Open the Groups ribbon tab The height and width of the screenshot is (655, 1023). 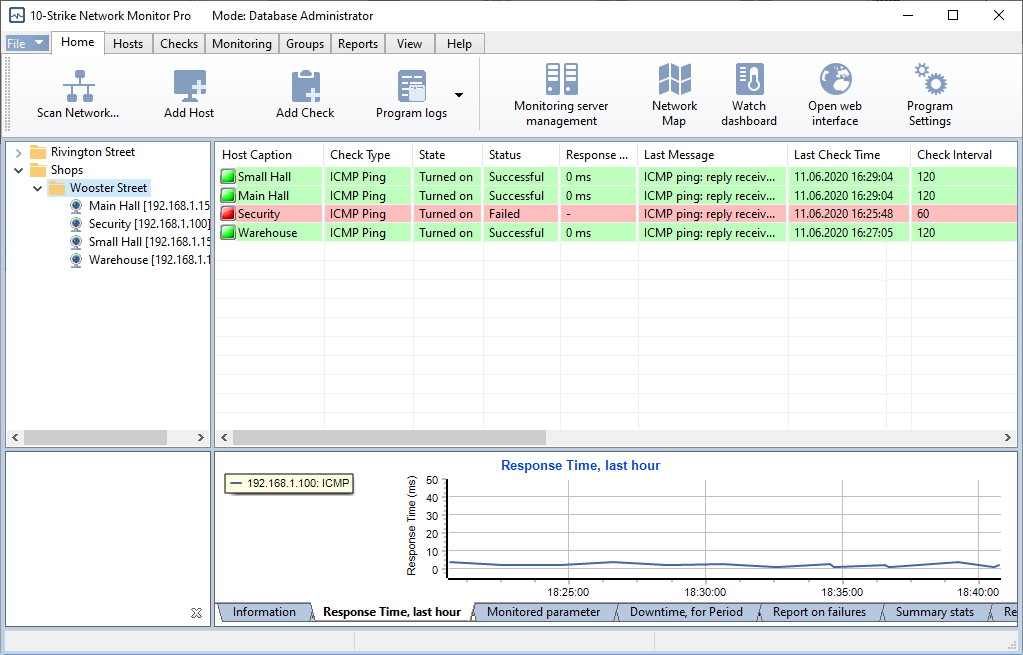click(x=305, y=44)
